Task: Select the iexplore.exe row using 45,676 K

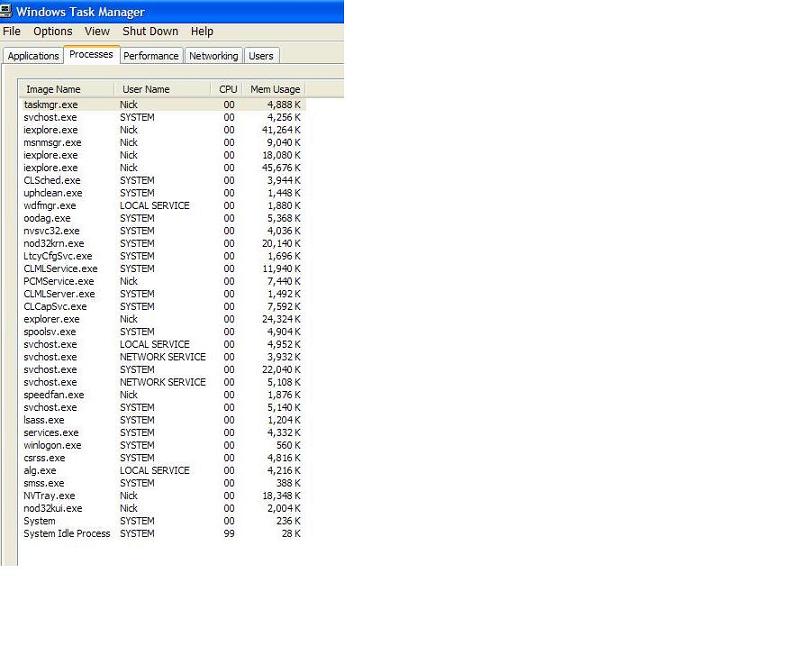Action: pos(163,168)
